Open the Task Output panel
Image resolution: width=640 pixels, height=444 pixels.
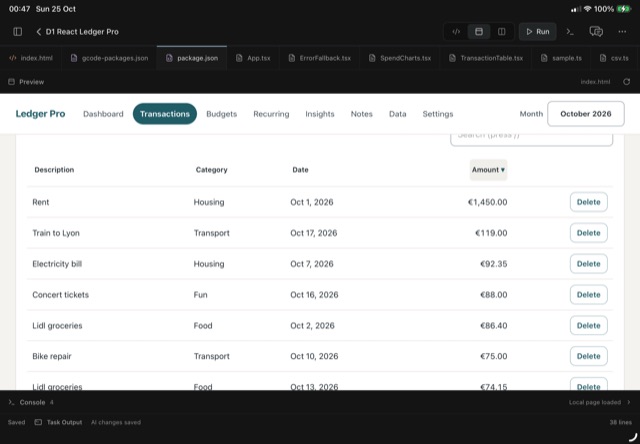[x=58, y=422]
